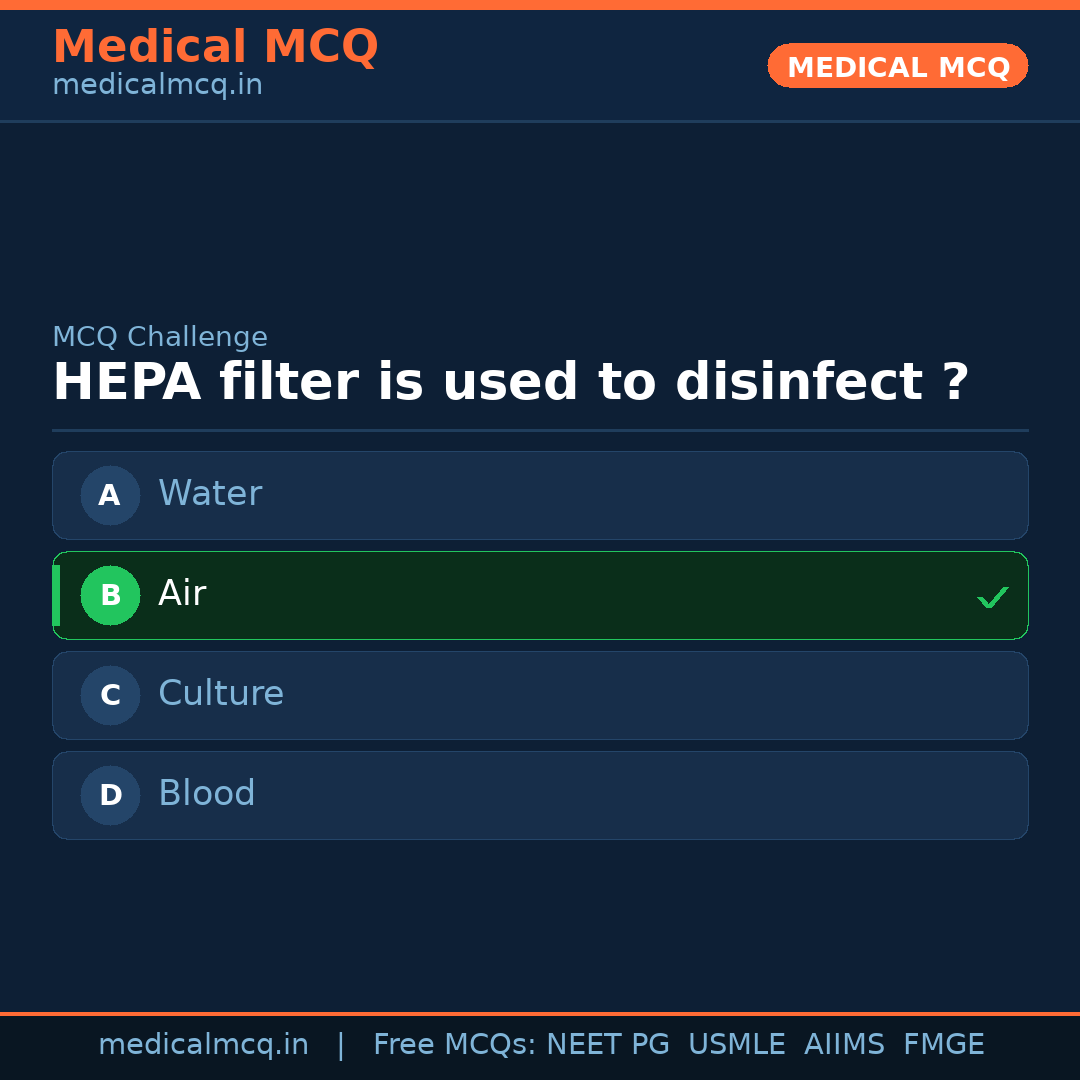
Task: Click the letter D circle badge
Action: [x=110, y=795]
